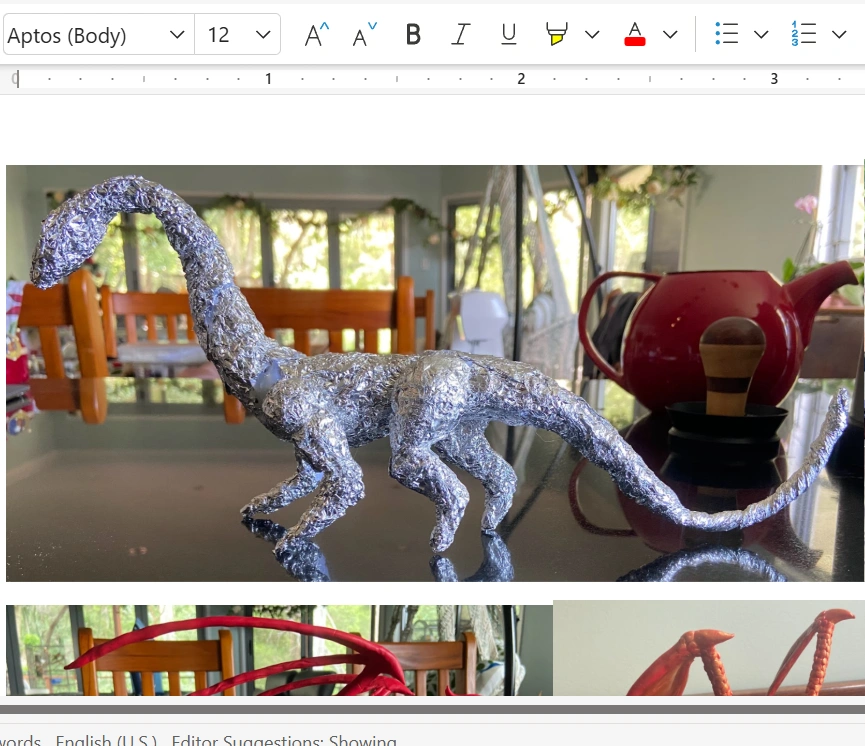Decrease font size with shrink font icon
This screenshot has width=865, height=746.
(365, 35)
